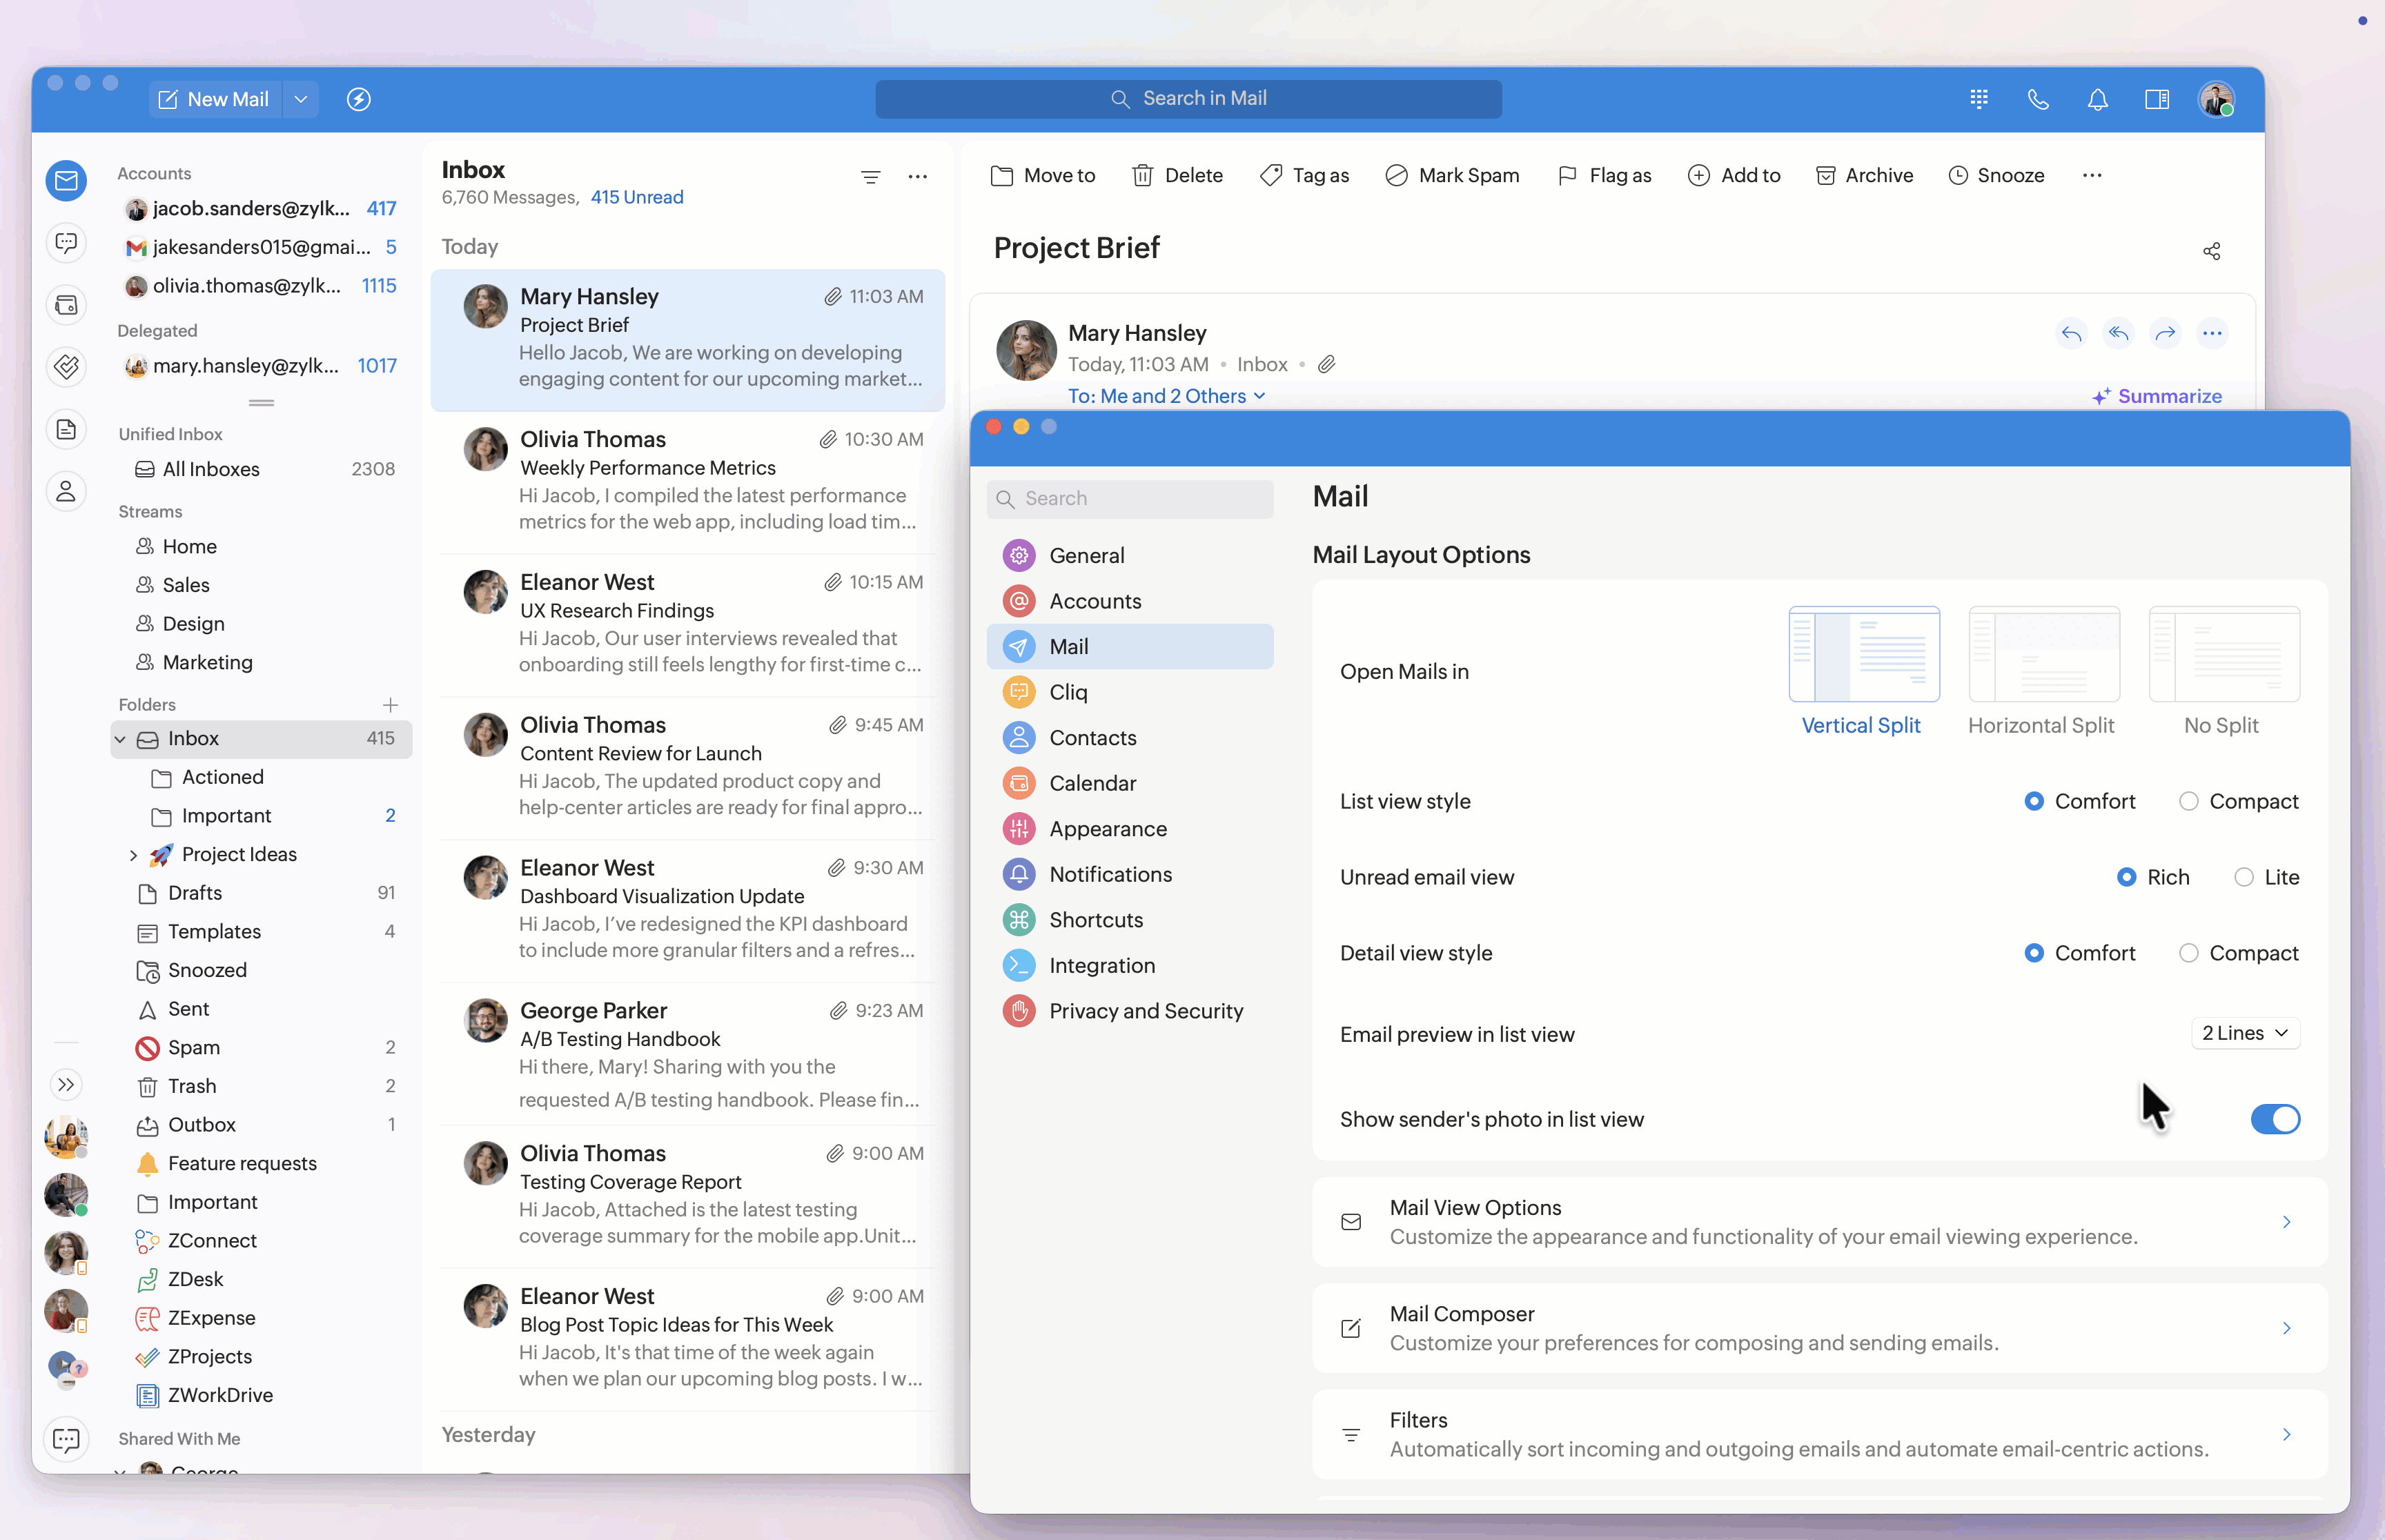Viewport: 2385px width, 1540px height.
Task: Click the share icon beside Project Brief
Action: 2211,251
